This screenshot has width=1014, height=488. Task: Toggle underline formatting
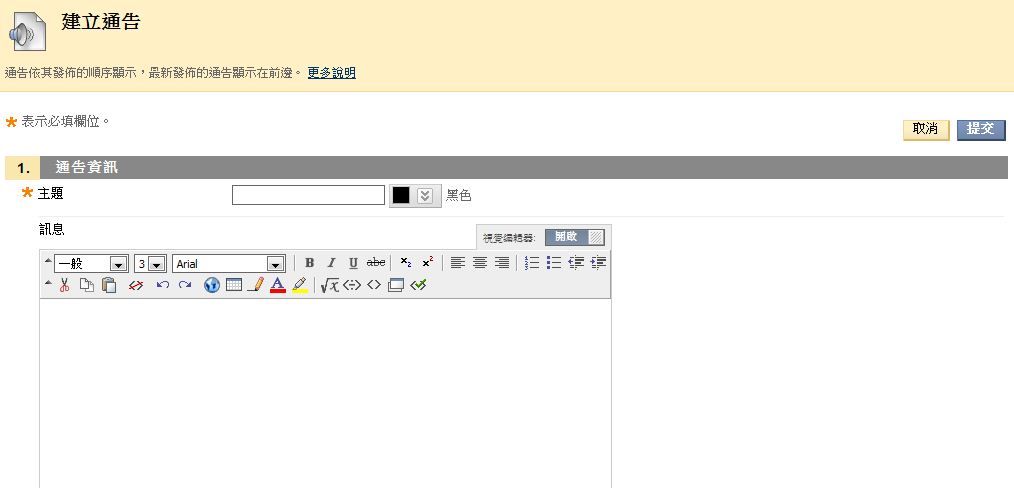click(x=353, y=263)
